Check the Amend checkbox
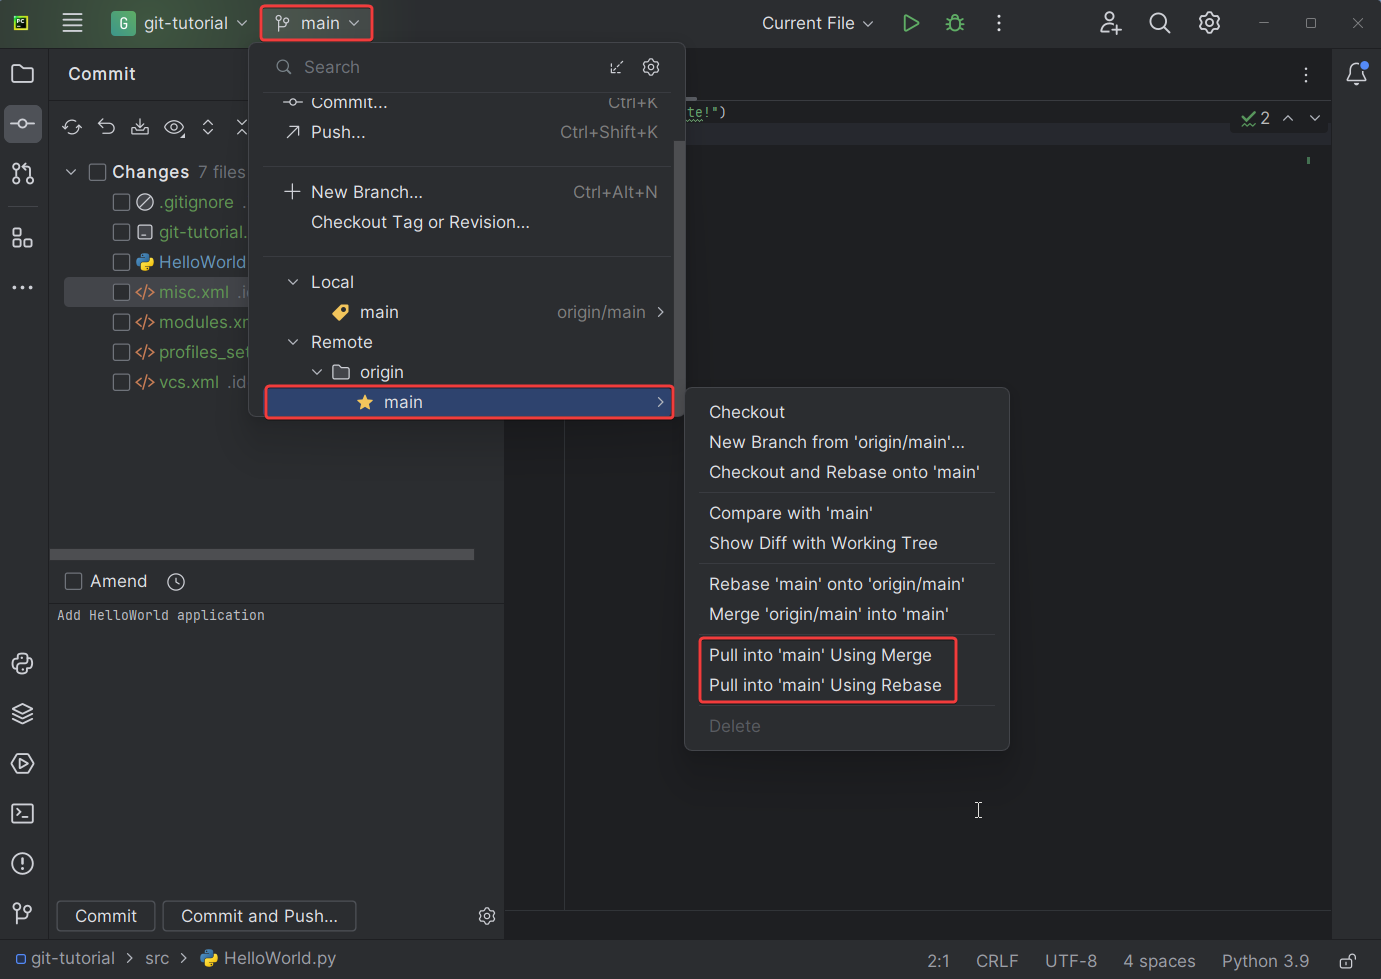This screenshot has width=1381, height=979. 73,582
